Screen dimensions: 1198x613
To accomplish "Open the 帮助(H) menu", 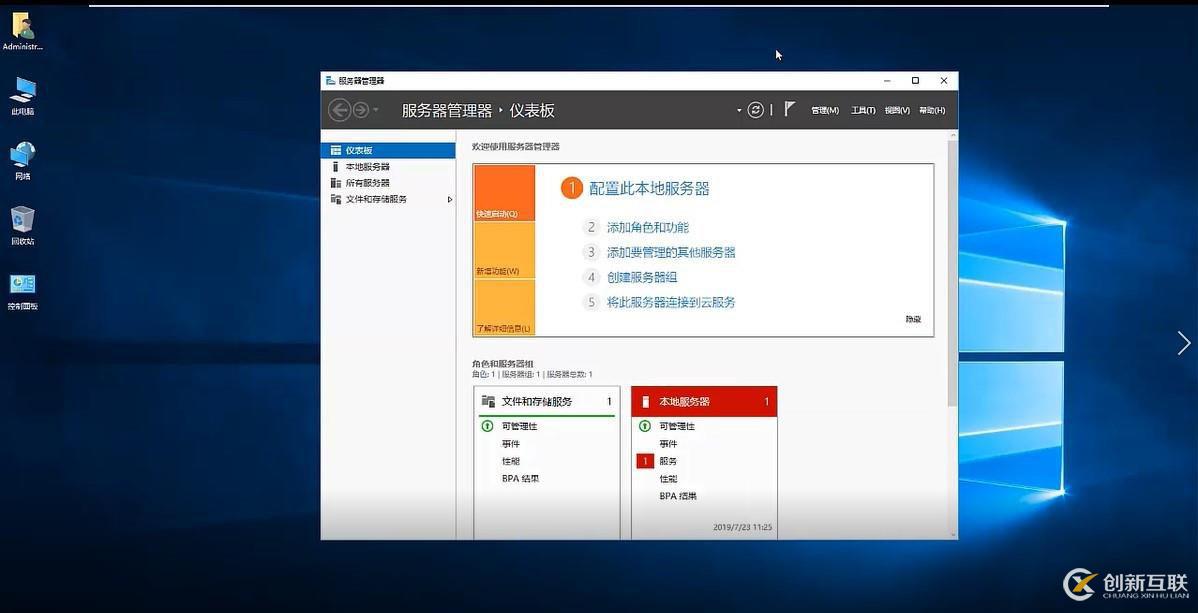I will 932,111.
